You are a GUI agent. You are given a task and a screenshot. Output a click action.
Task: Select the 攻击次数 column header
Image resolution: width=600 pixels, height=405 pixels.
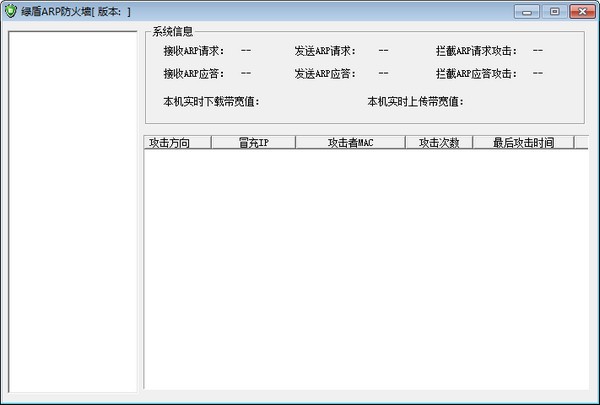[439, 143]
